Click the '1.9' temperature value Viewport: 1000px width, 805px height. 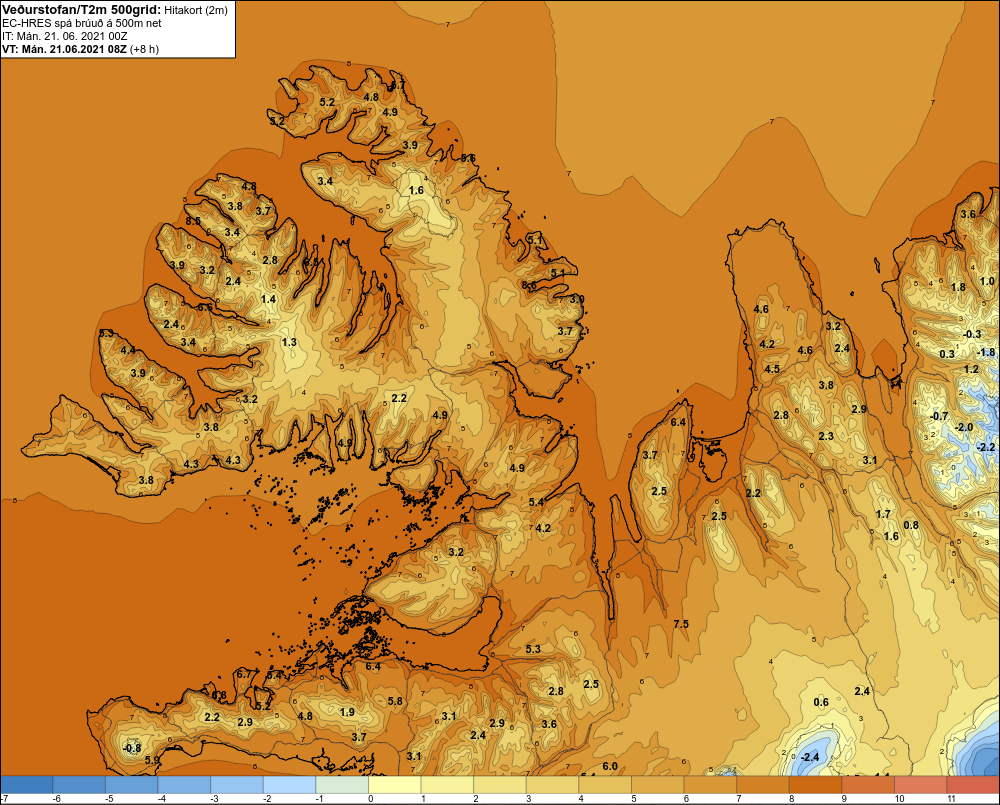click(x=347, y=712)
